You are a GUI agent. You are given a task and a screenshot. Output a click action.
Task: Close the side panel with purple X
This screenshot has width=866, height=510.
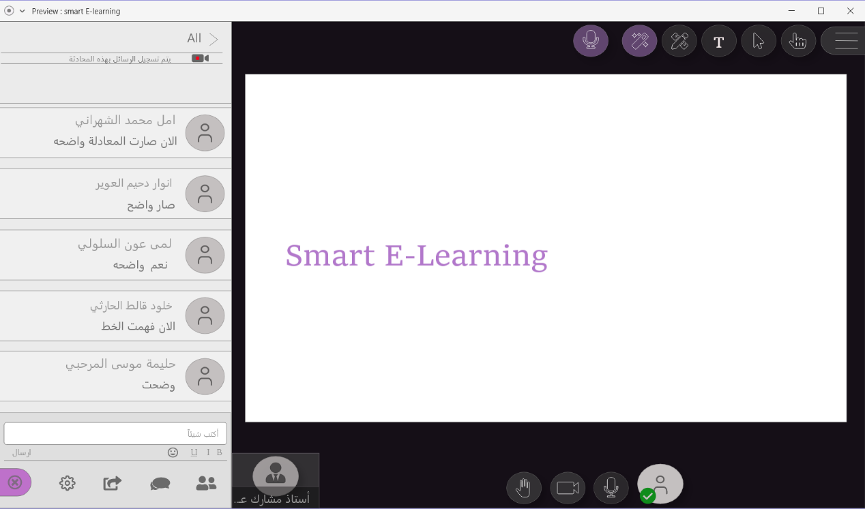(15, 482)
